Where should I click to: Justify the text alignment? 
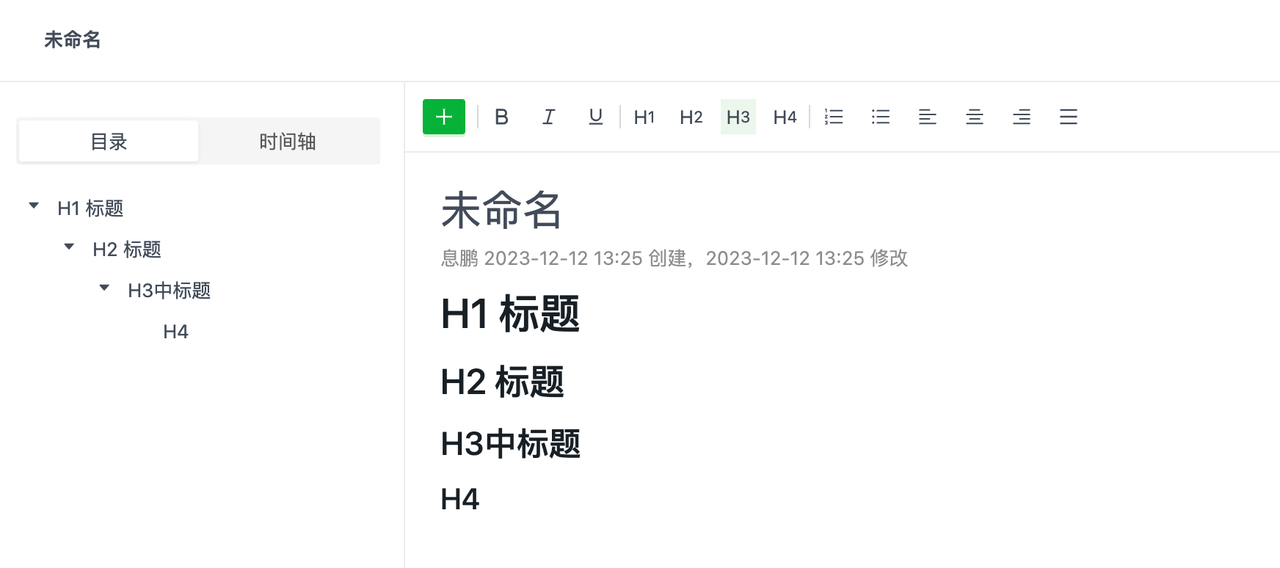pos(1068,117)
